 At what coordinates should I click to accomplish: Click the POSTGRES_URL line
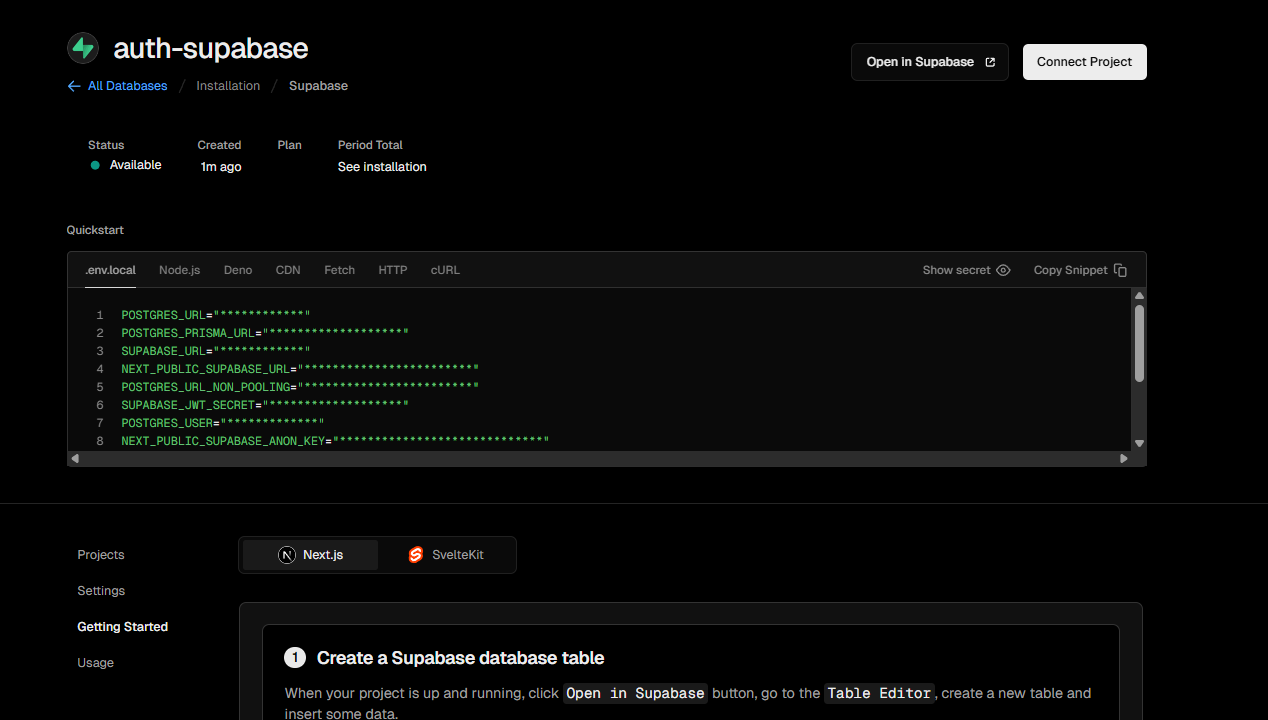click(x=216, y=315)
